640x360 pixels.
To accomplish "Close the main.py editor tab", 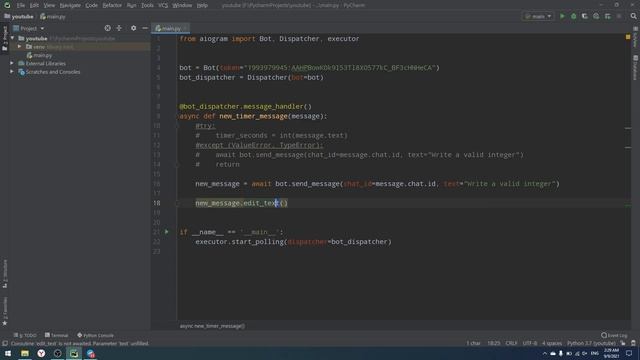I will point(186,28).
